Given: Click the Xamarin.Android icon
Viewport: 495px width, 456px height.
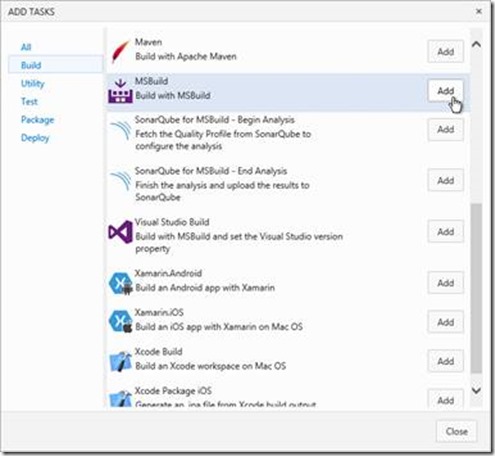Looking at the screenshot, I should point(120,283).
